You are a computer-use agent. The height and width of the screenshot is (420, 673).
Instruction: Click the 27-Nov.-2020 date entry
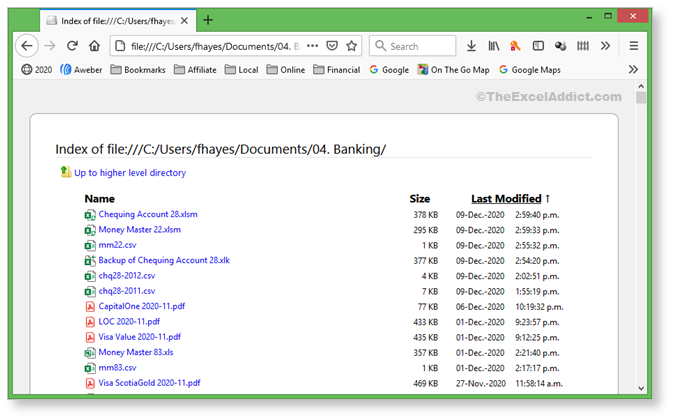[x=481, y=384]
